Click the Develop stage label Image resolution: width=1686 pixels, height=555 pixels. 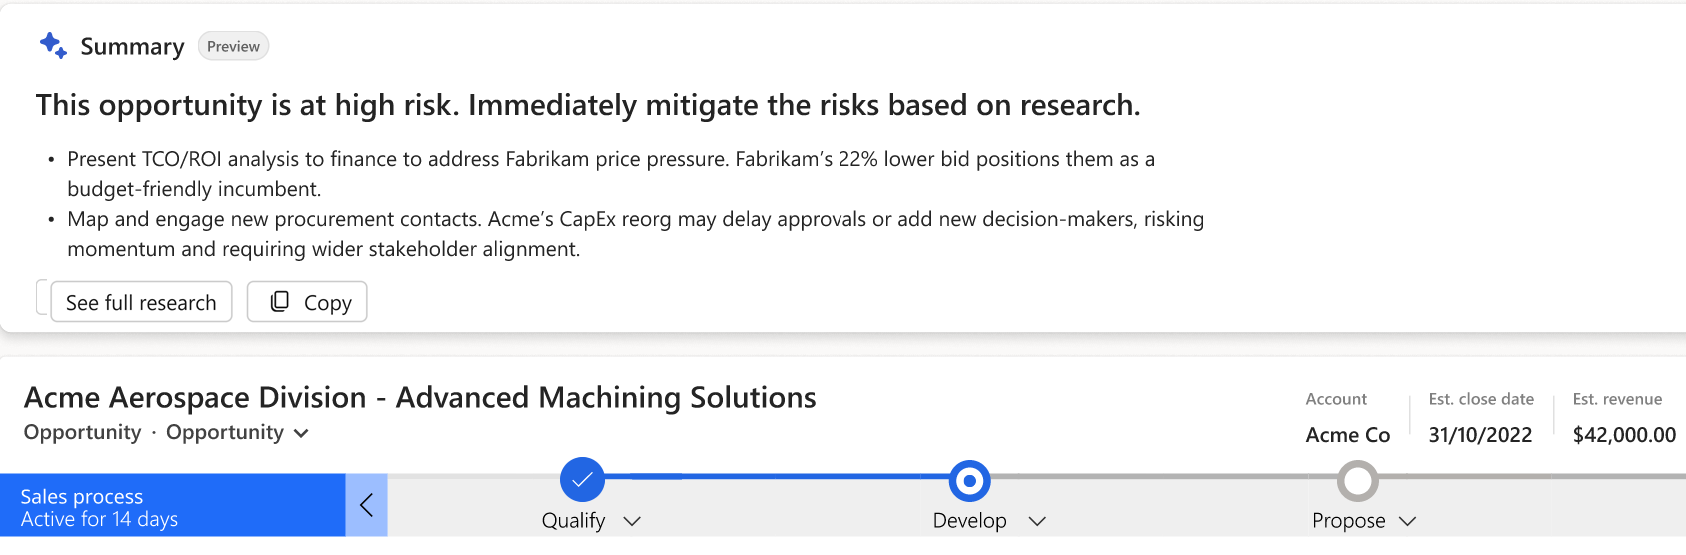968,521
